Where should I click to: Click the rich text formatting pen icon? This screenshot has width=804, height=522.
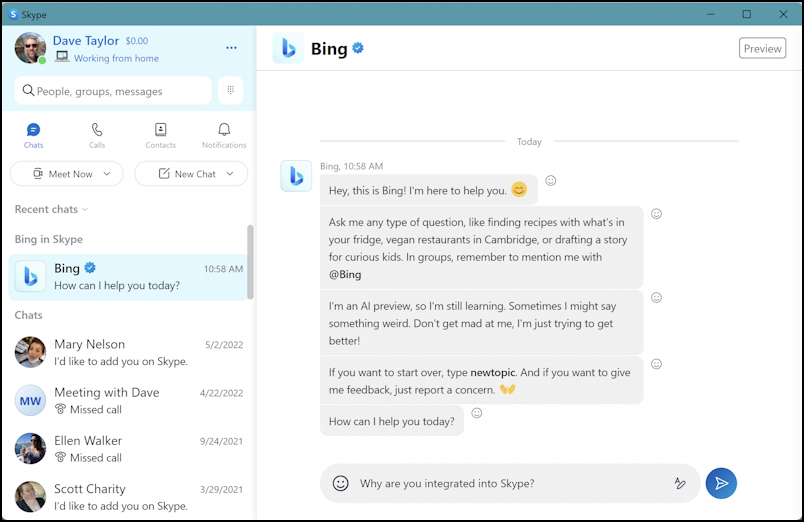[680, 483]
